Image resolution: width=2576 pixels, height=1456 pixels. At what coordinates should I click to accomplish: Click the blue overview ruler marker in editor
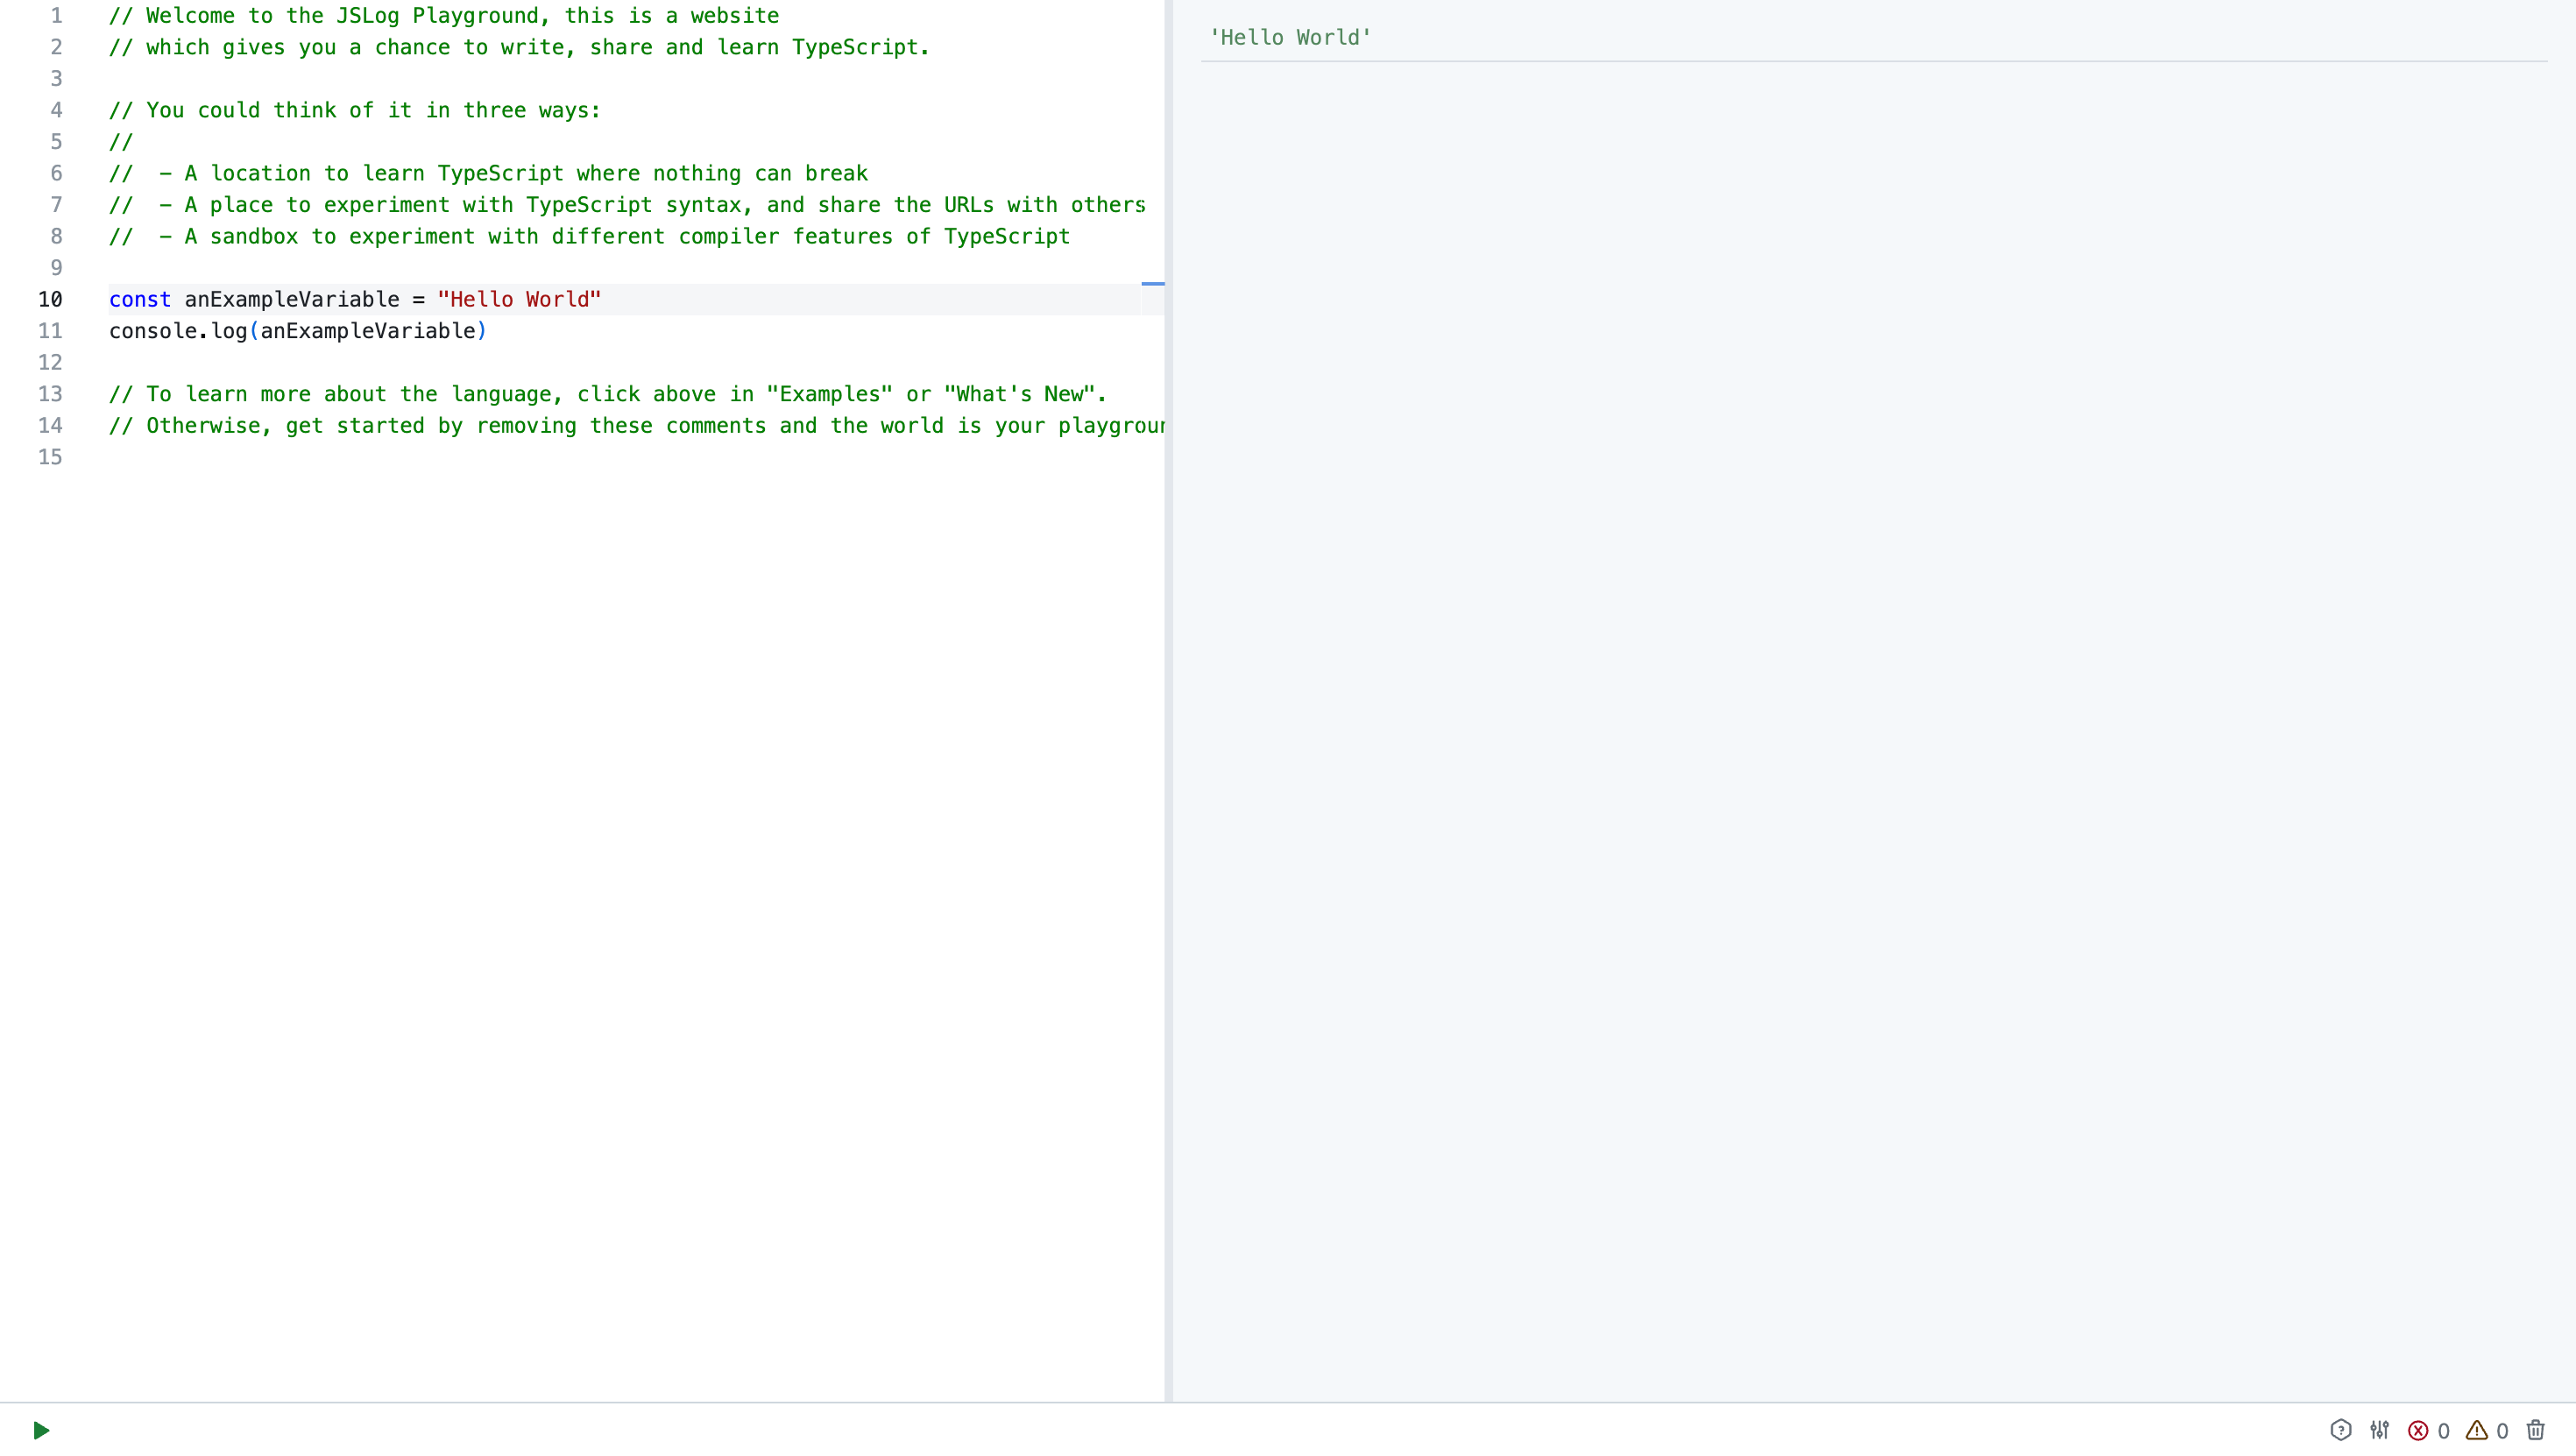point(1153,284)
